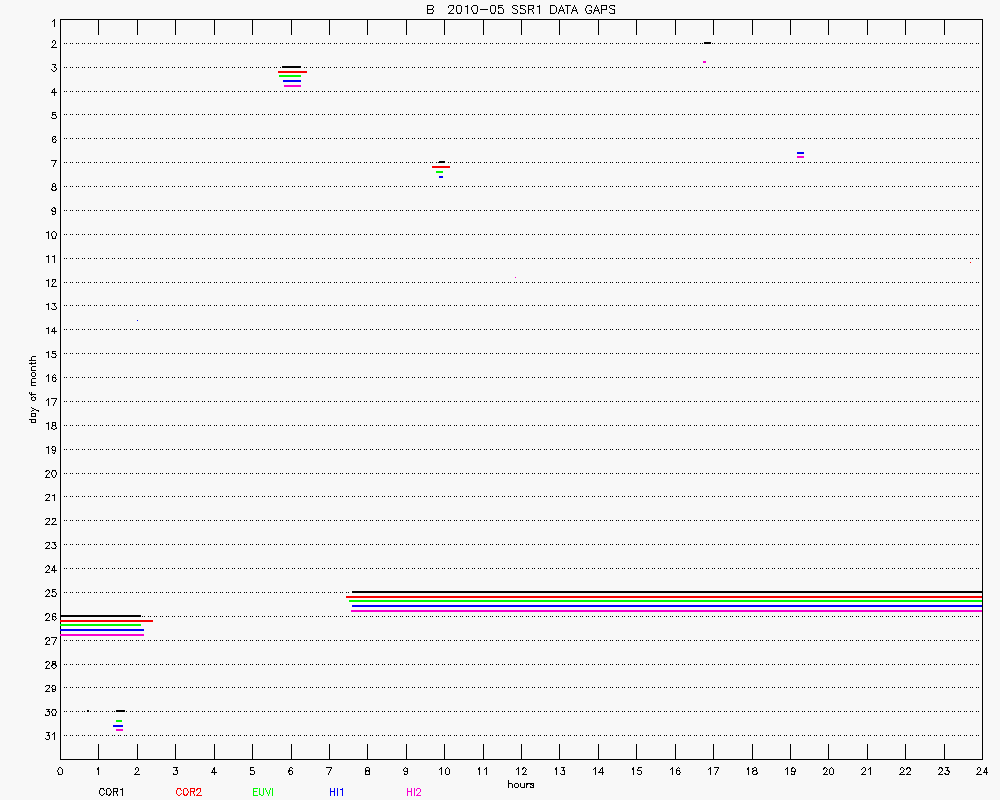The width and height of the screenshot is (1000, 800).
Task: Click the magenta HI2 legend label
Action: click(x=413, y=792)
